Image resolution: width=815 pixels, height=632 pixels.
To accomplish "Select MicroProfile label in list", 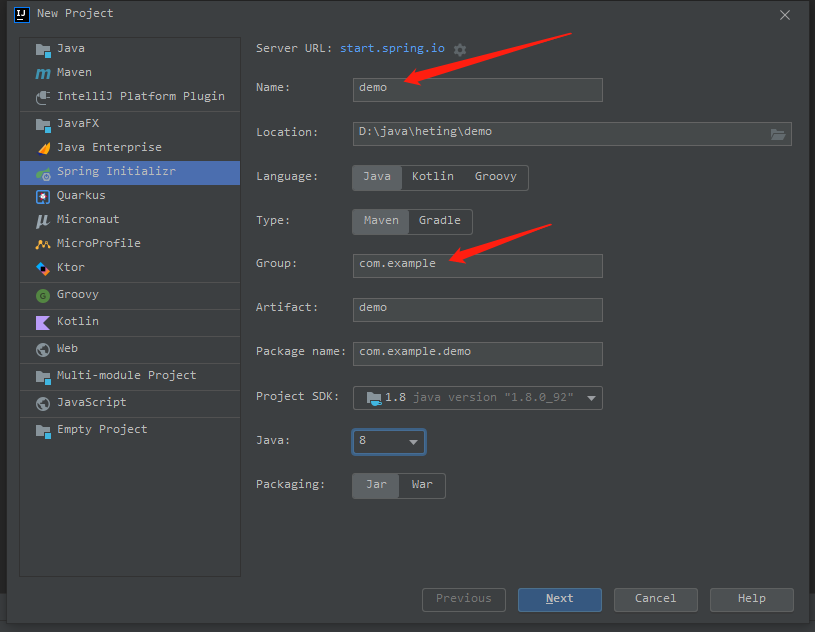I will click(99, 243).
